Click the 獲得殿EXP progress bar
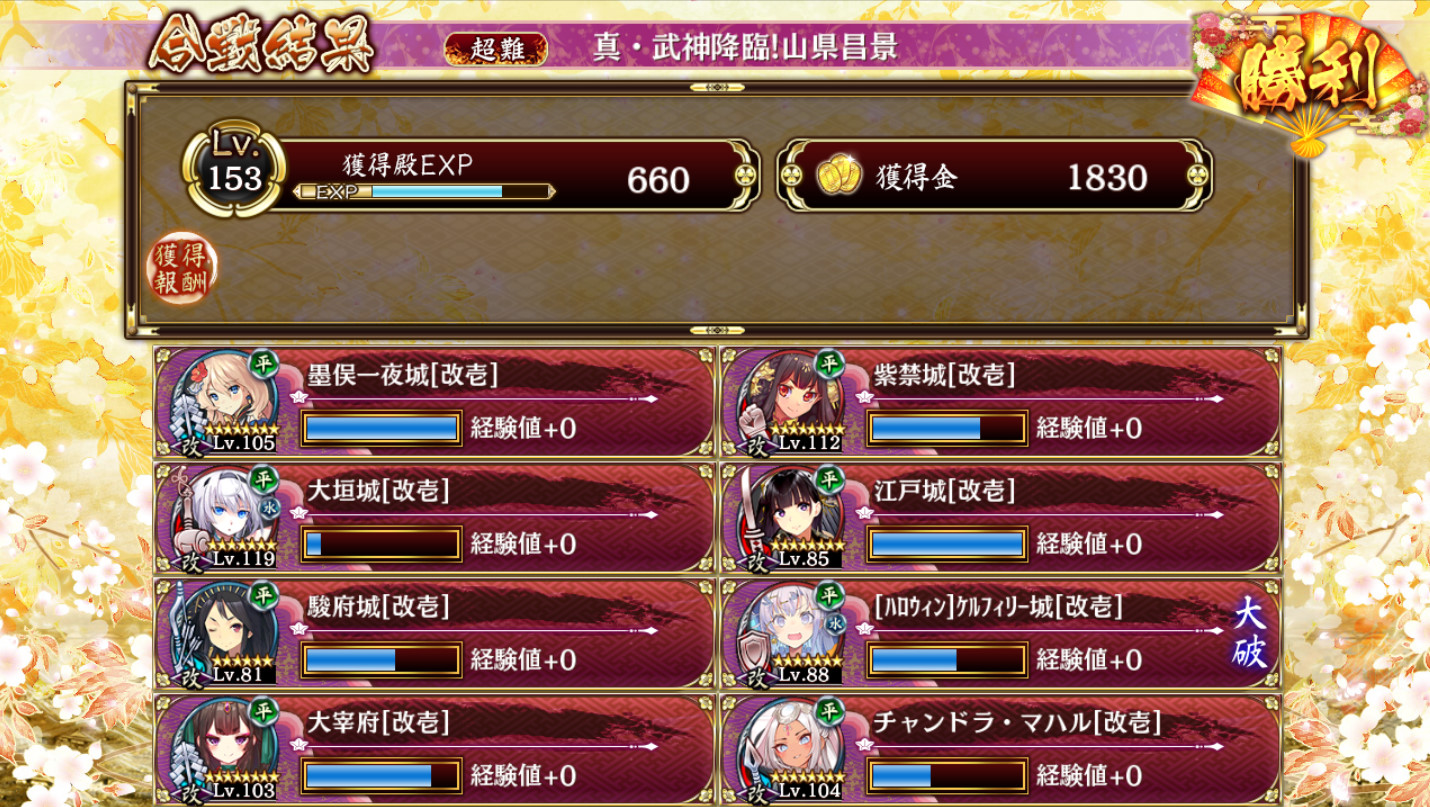The height and width of the screenshot is (807, 1430). 425,191
